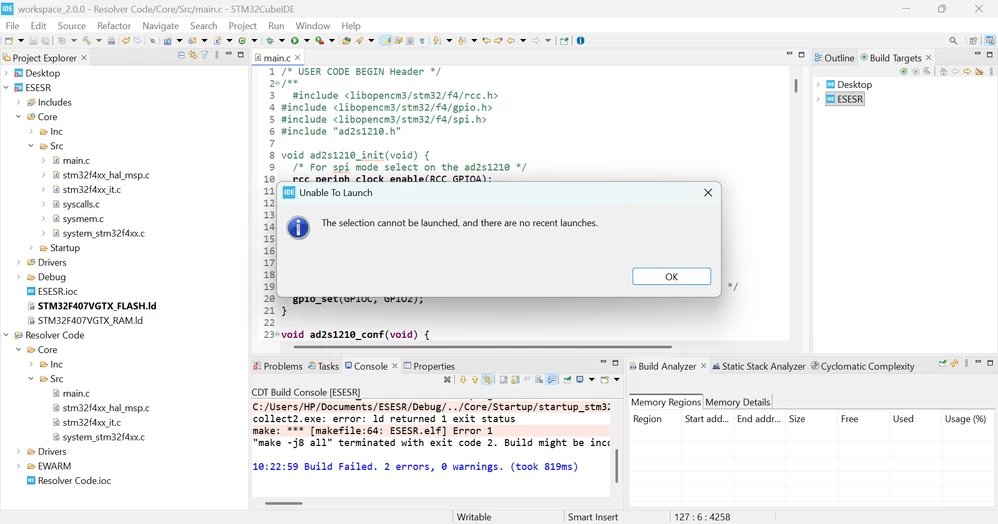Click the Clear Console X icon
Image resolution: width=998 pixels, height=524 pixels.
click(538, 379)
